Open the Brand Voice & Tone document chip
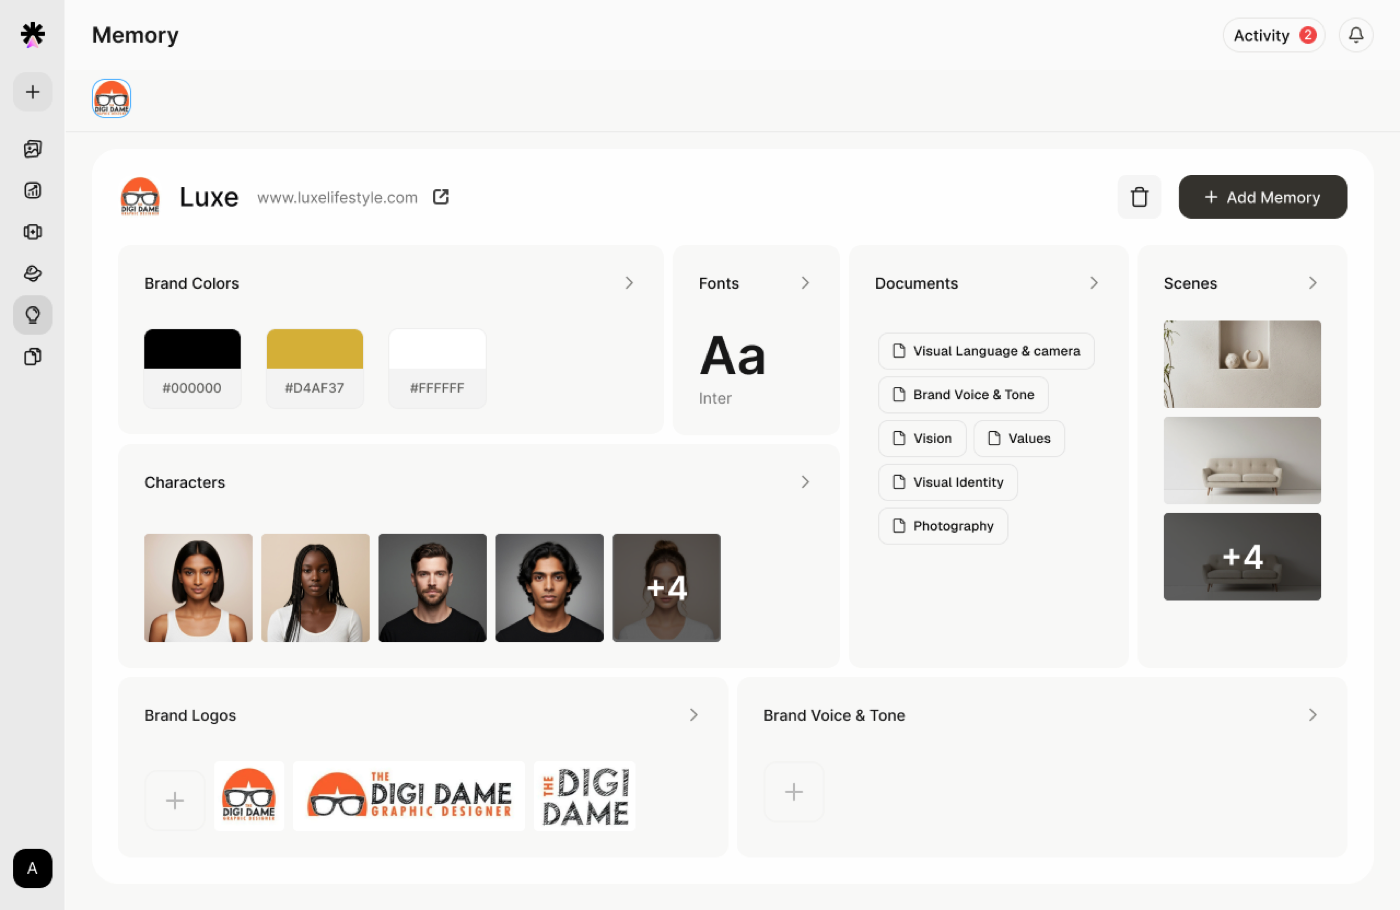The image size is (1400, 910). point(963,395)
